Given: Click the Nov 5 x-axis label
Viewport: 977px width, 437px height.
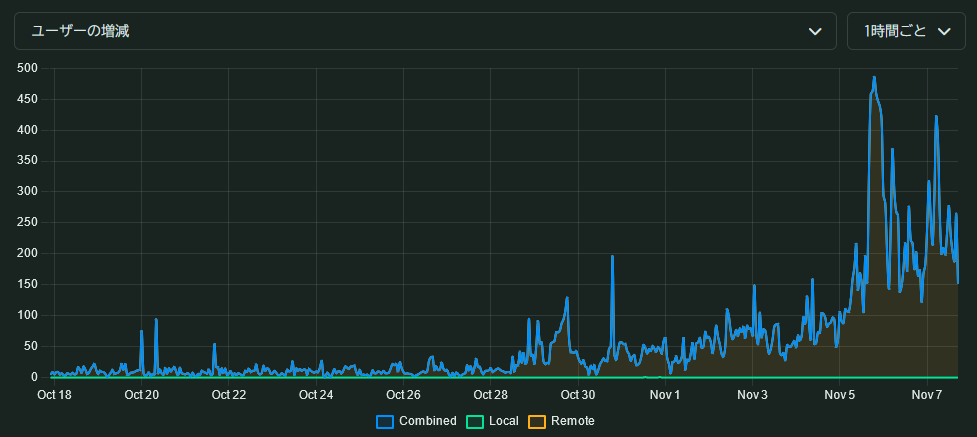Looking at the screenshot, I should [x=840, y=395].
